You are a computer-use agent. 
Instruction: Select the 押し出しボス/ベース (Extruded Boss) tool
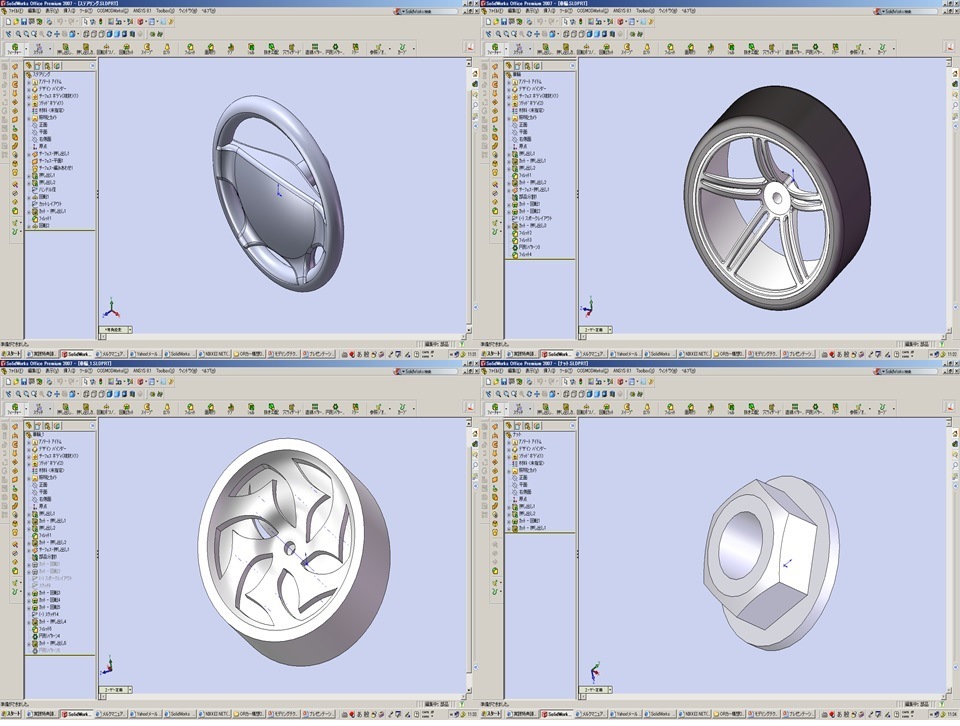pyautogui.click(x=64, y=44)
